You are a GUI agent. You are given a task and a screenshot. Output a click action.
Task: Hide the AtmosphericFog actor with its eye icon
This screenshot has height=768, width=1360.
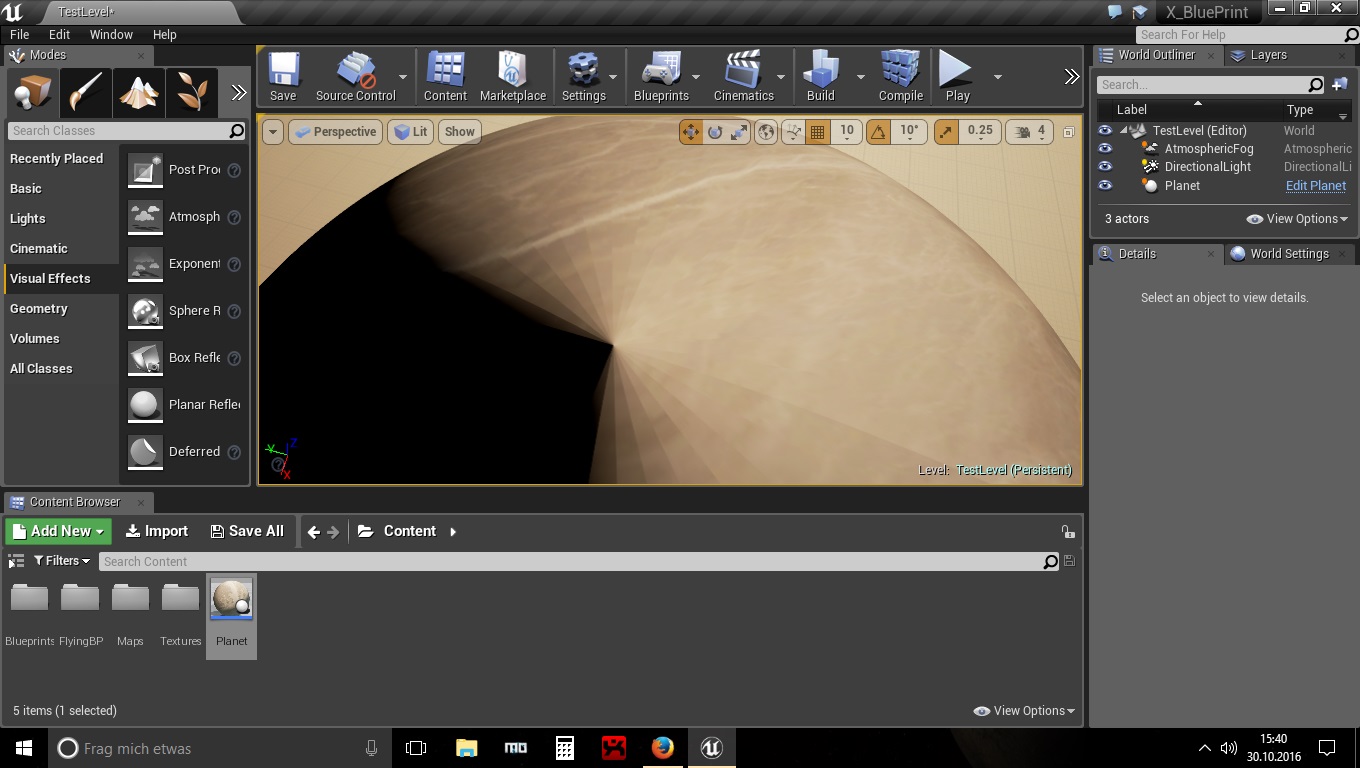(x=1105, y=149)
